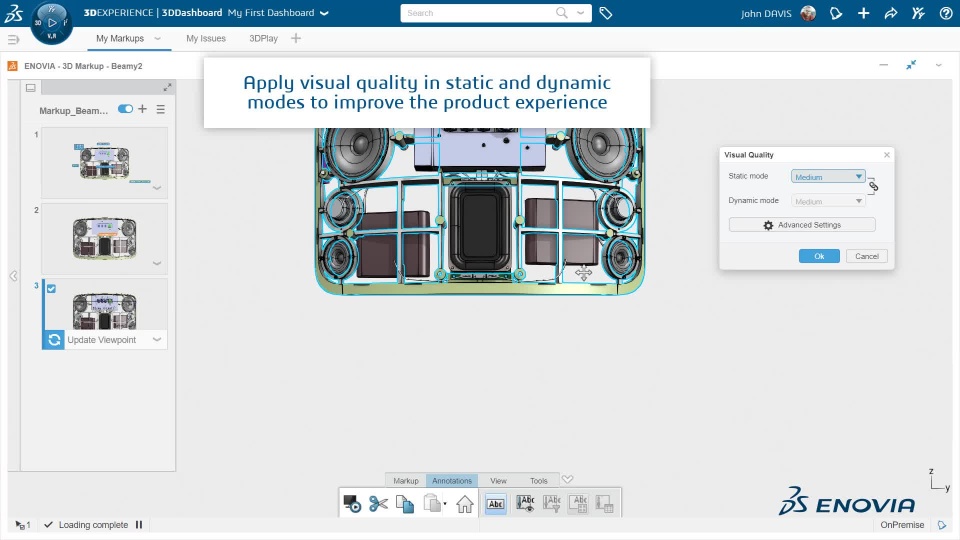Click the link chain icon between modes
This screenshot has width=960, height=540.
[x=874, y=186]
